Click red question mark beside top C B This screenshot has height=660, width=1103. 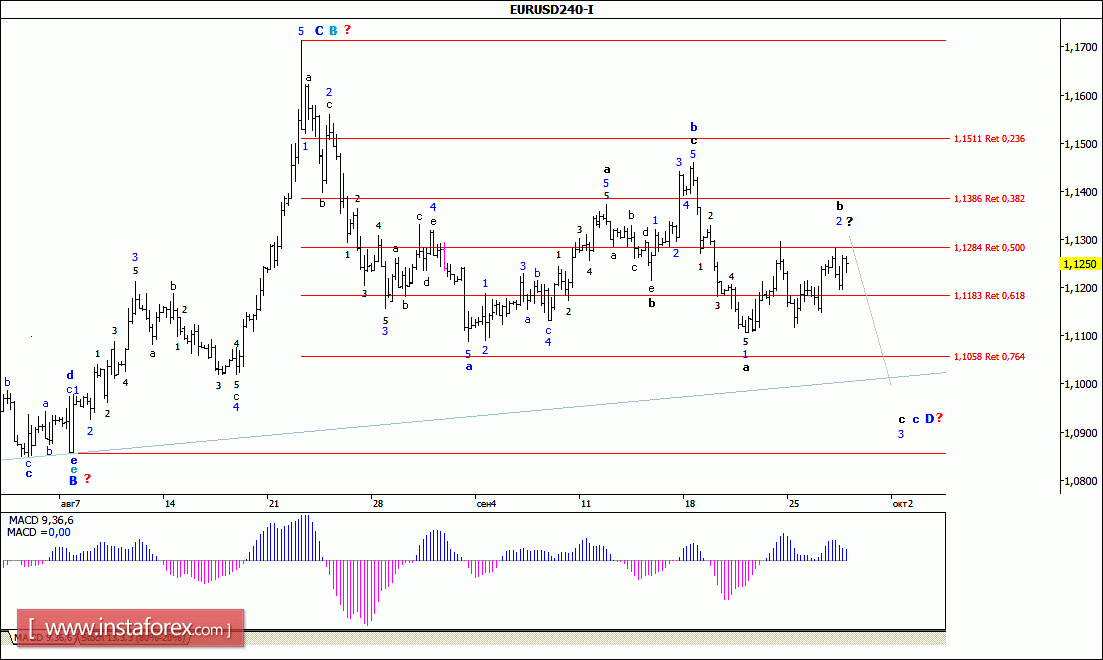347,30
